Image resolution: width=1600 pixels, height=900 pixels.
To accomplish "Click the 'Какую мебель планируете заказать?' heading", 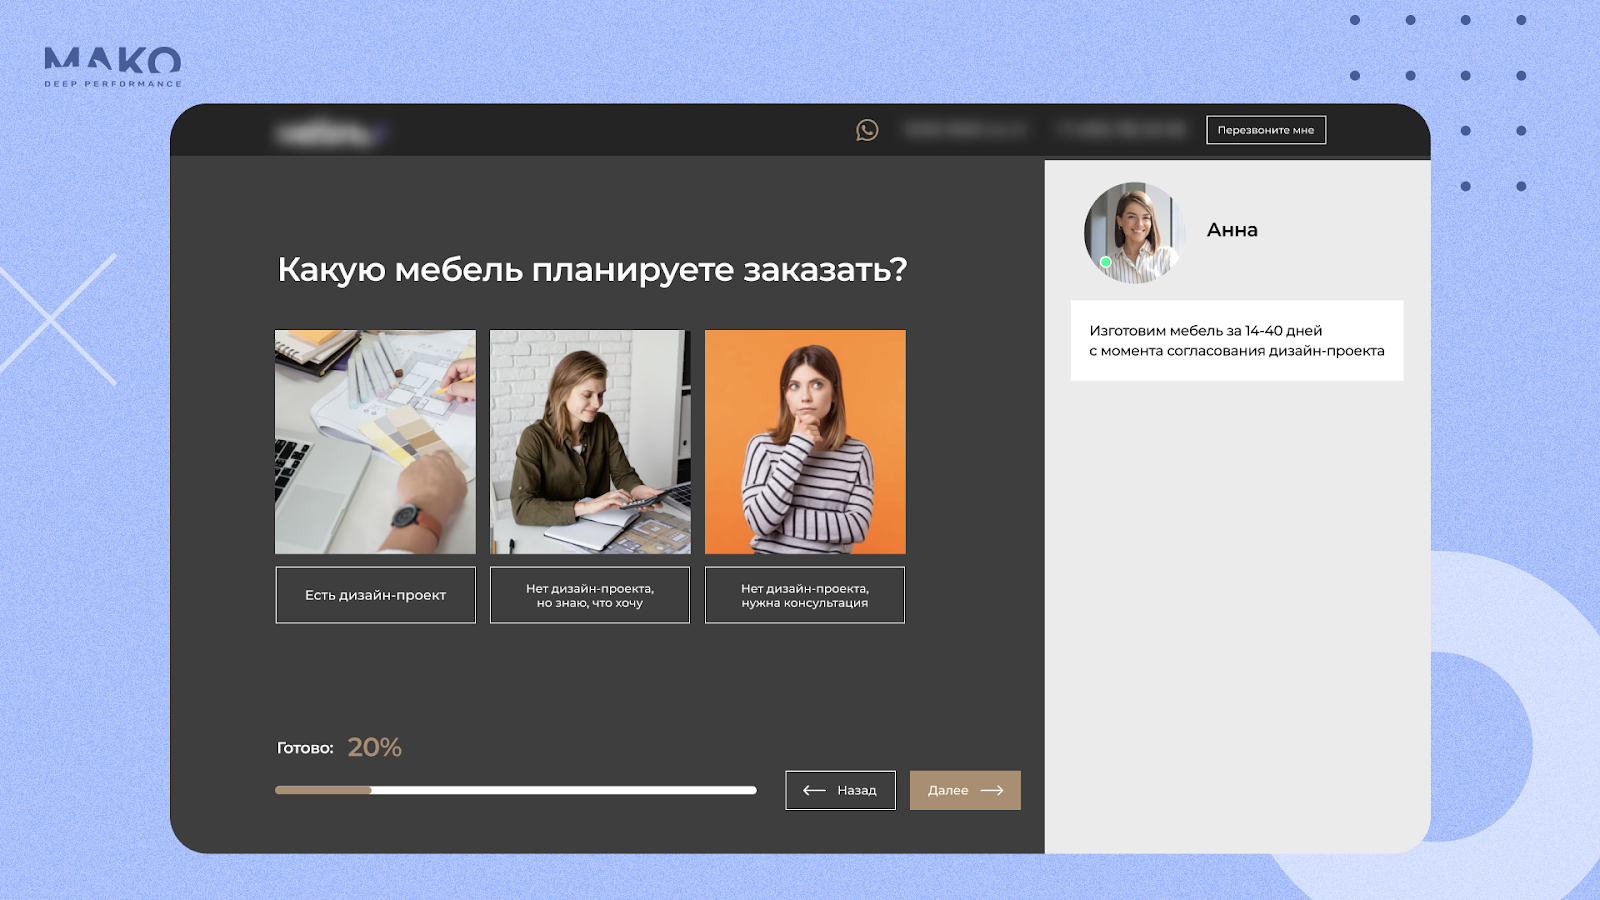I will [592, 270].
